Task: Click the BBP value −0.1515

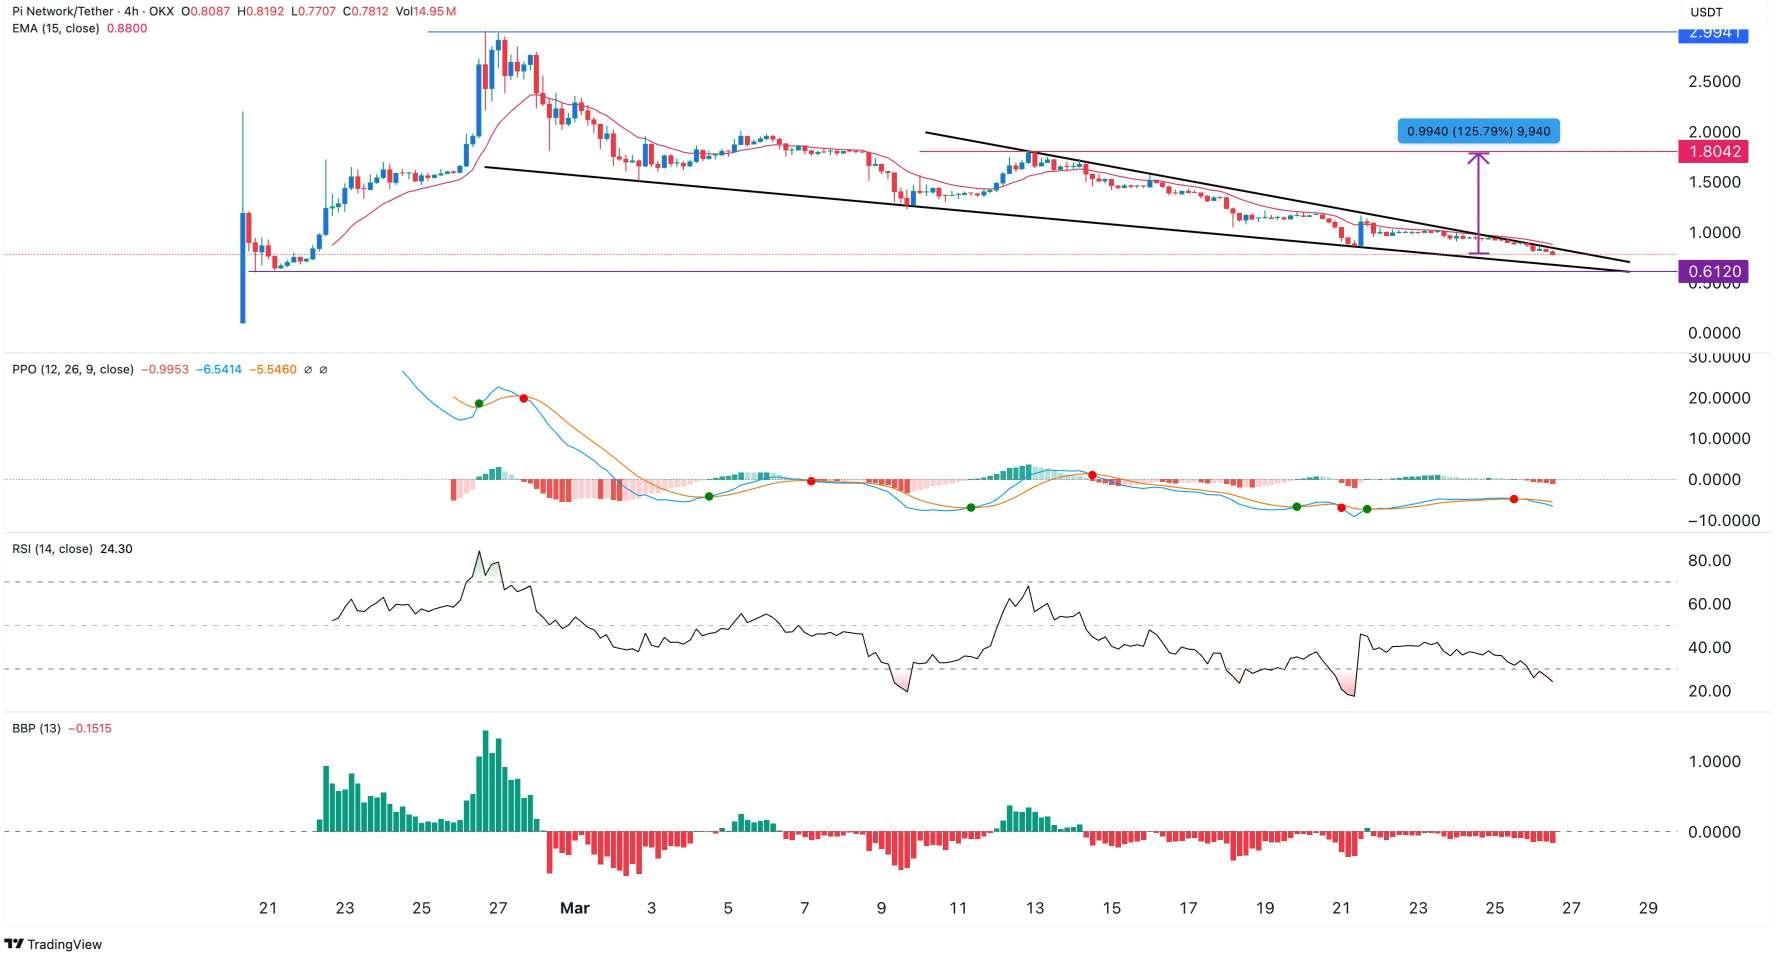Action: pyautogui.click(x=90, y=729)
